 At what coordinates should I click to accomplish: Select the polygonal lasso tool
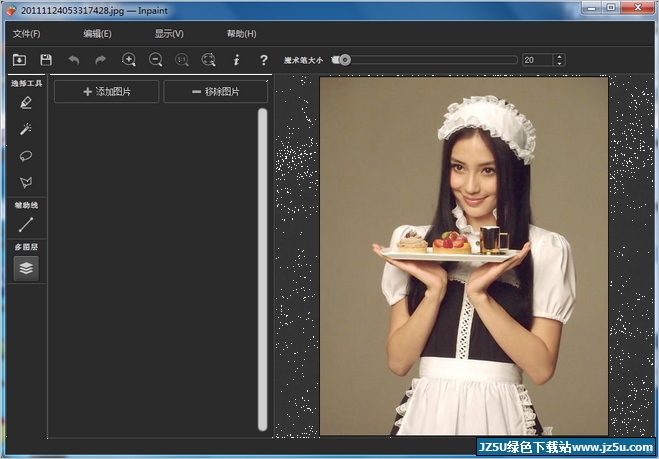tap(26, 182)
